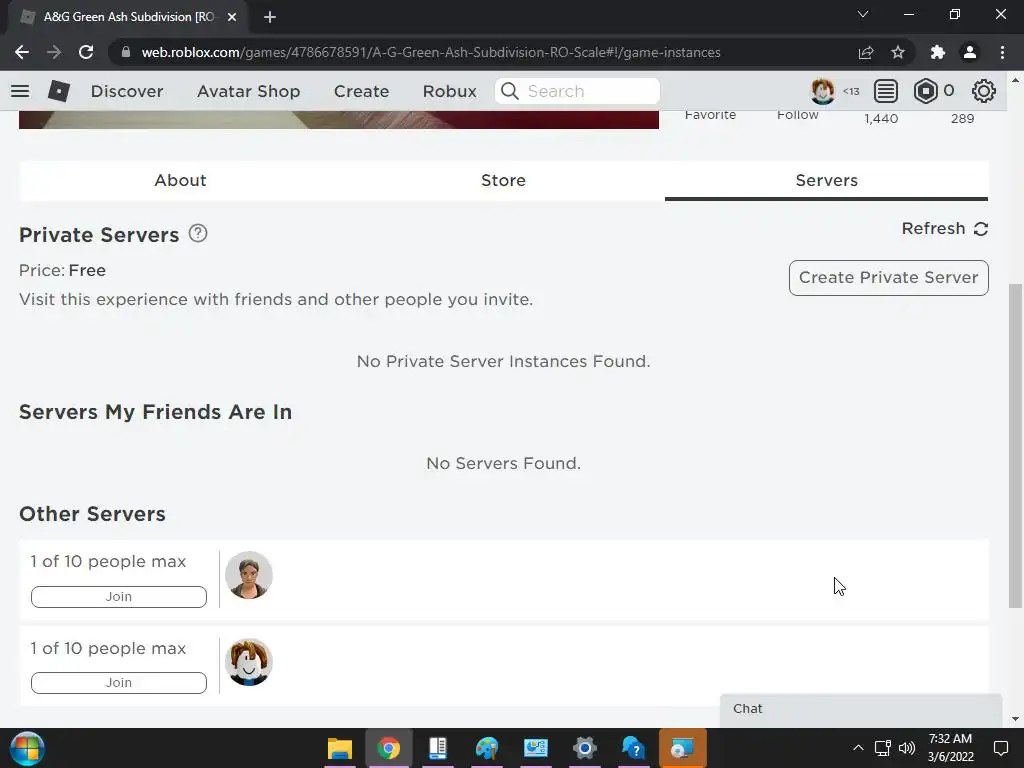Click the Refresh circular arrows icon
Image resolution: width=1024 pixels, height=768 pixels.
pyautogui.click(x=980, y=229)
